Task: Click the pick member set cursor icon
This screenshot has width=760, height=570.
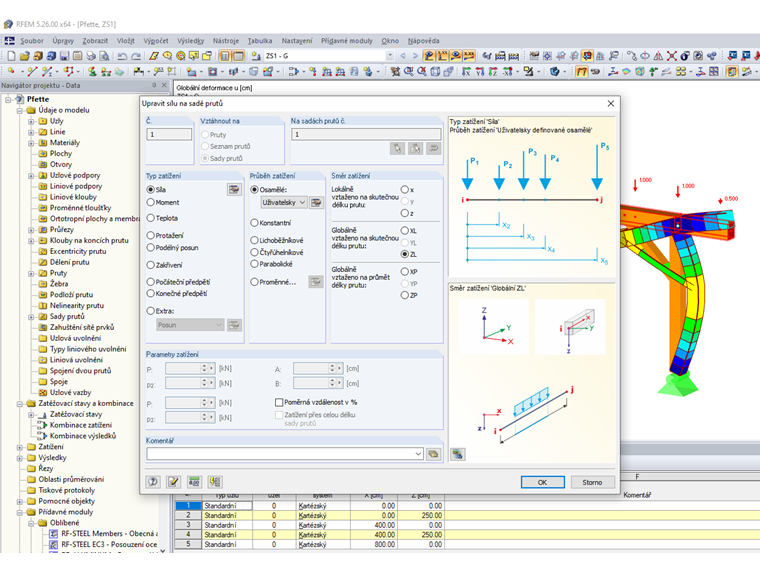Action: (x=397, y=148)
